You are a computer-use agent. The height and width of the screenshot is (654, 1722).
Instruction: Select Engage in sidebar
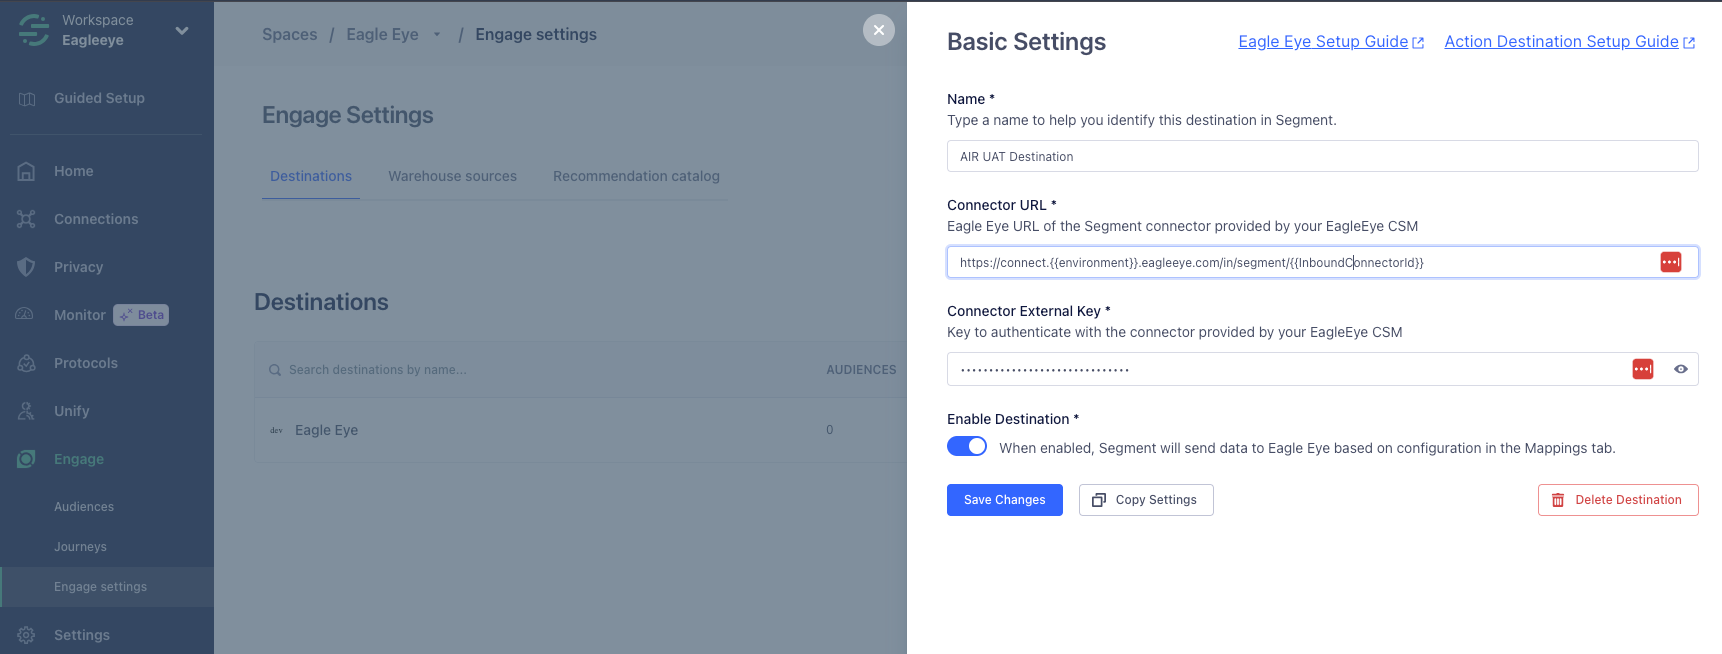pyautogui.click(x=79, y=459)
